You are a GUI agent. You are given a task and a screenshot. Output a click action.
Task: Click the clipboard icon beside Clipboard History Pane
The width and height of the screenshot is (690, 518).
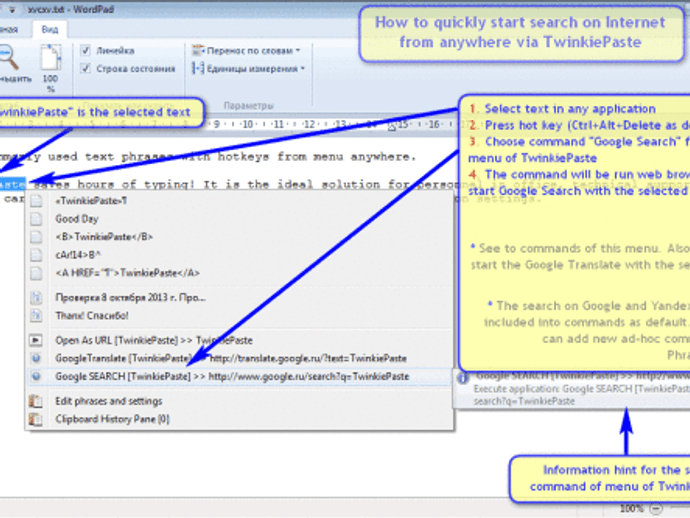[x=36, y=419]
